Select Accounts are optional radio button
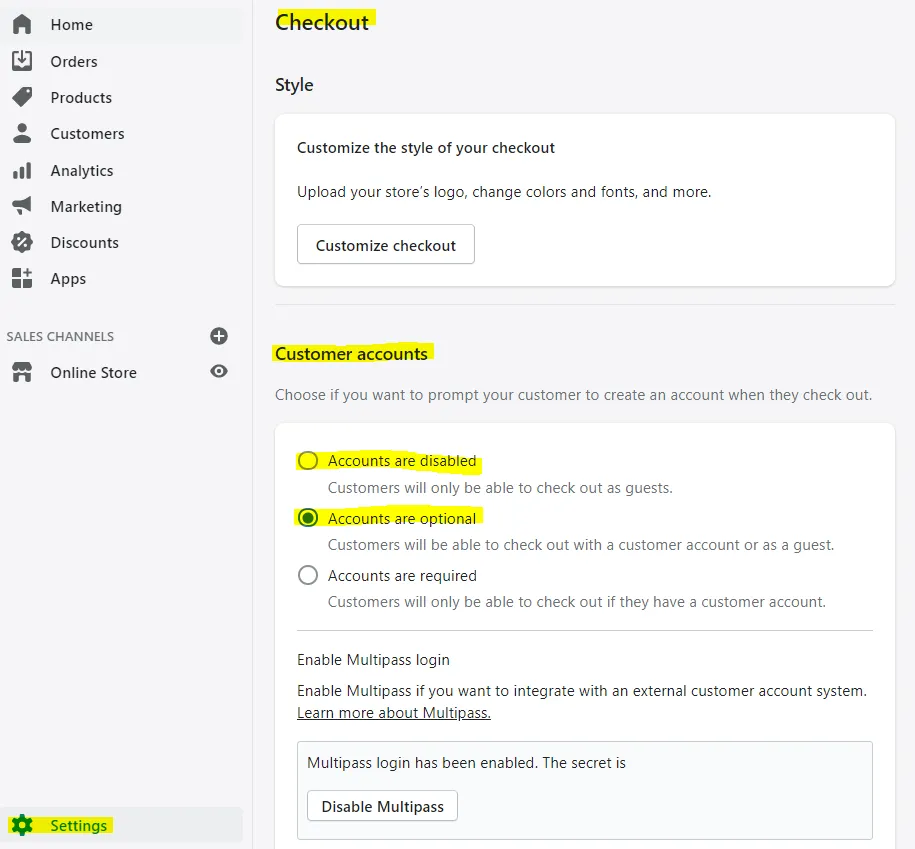Viewport: 915px width, 849px height. click(308, 518)
